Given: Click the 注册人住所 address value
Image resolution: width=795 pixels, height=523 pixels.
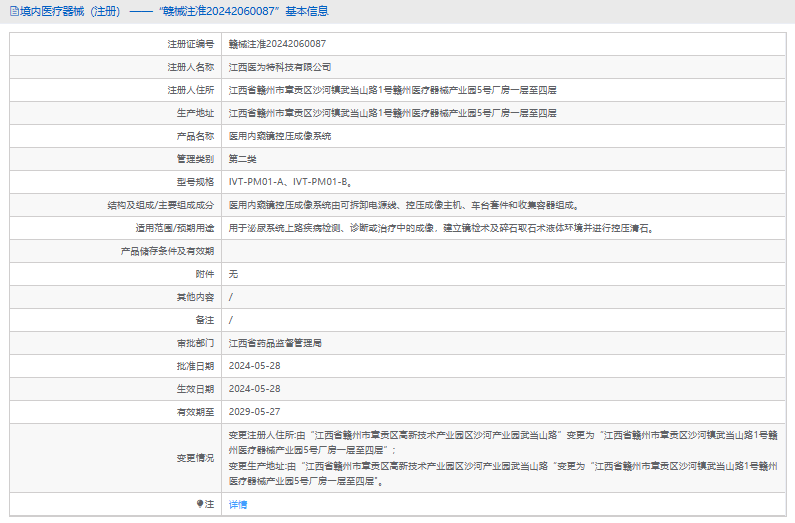Looking at the screenshot, I should 392,90.
